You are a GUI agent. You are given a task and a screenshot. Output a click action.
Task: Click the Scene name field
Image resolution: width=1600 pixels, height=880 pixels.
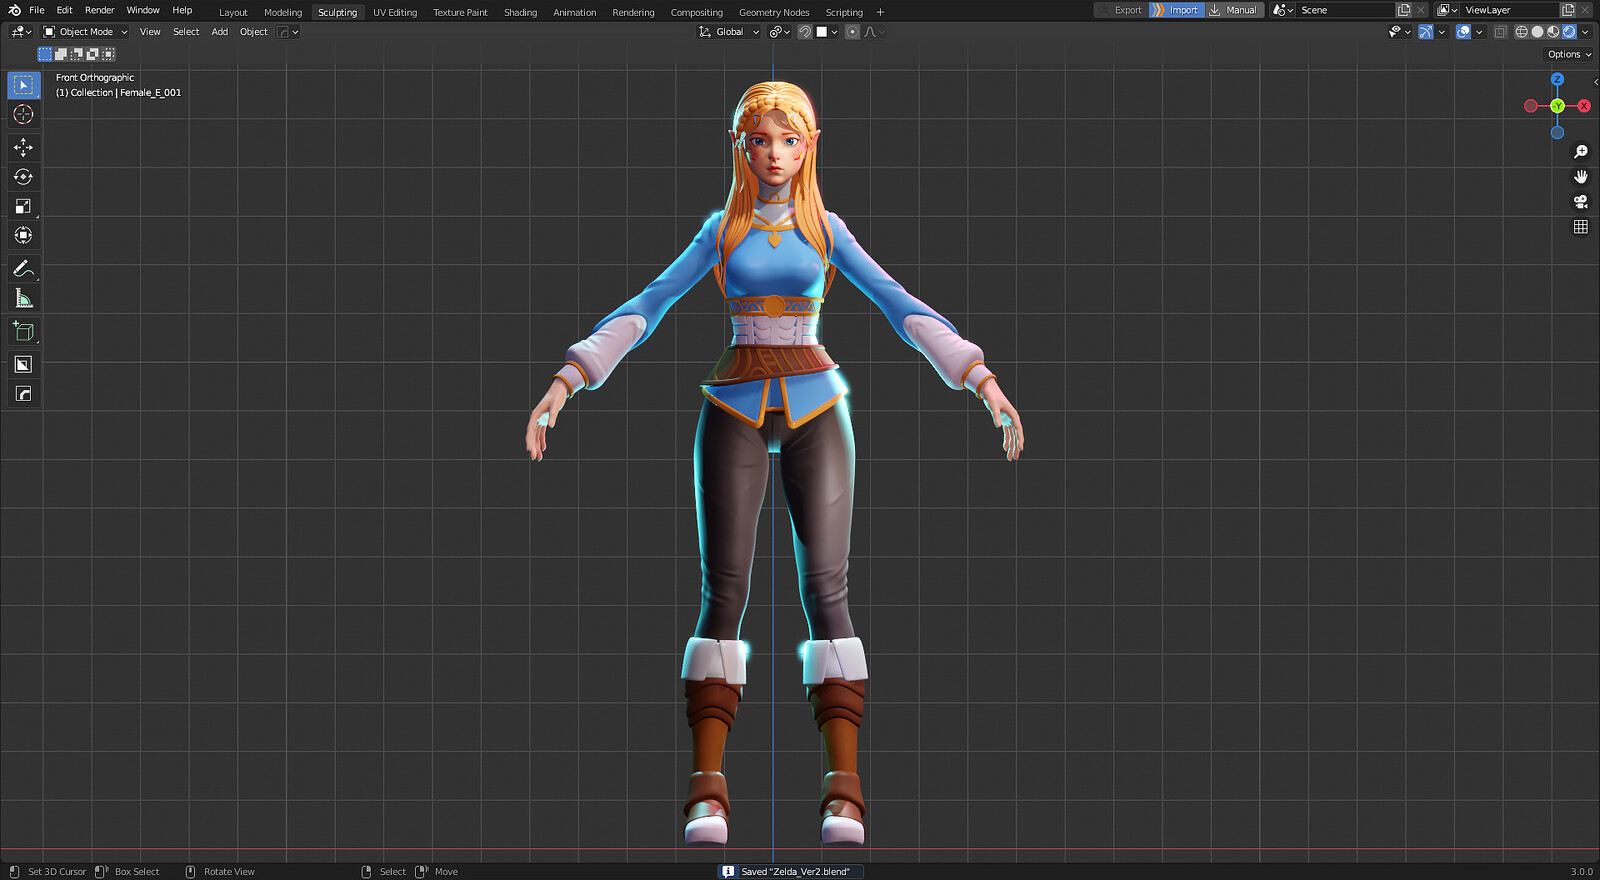[x=1345, y=10]
